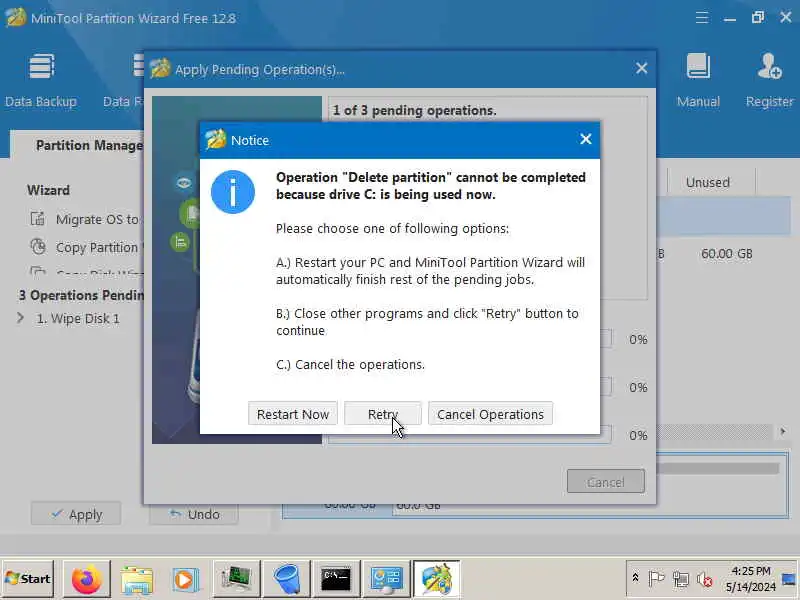
Task: Click MiniTool logo in Apply Pending title bar
Action: 160,68
